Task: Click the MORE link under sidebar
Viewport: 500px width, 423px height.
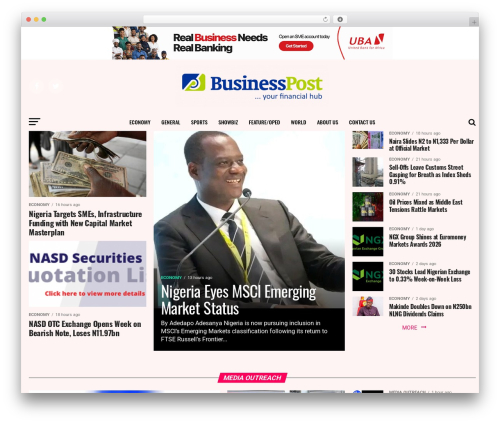Action: click(414, 327)
